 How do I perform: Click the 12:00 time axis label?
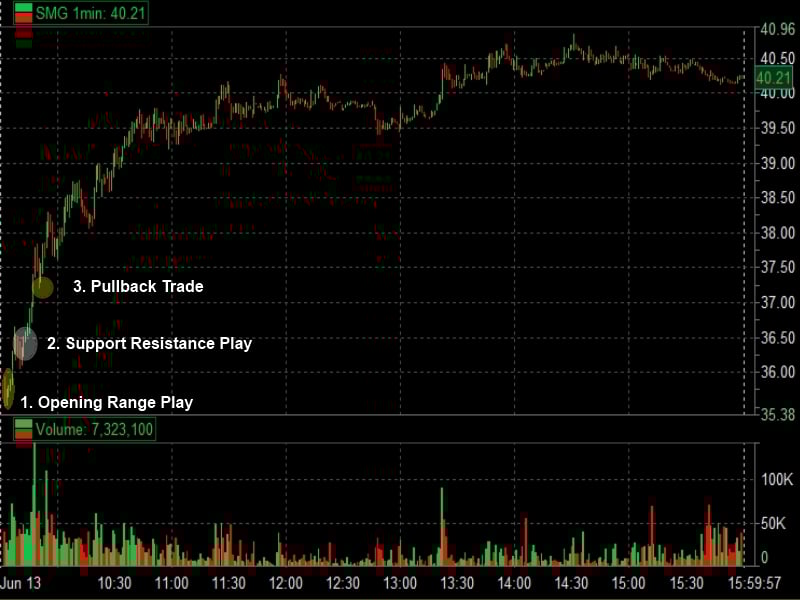tap(286, 583)
